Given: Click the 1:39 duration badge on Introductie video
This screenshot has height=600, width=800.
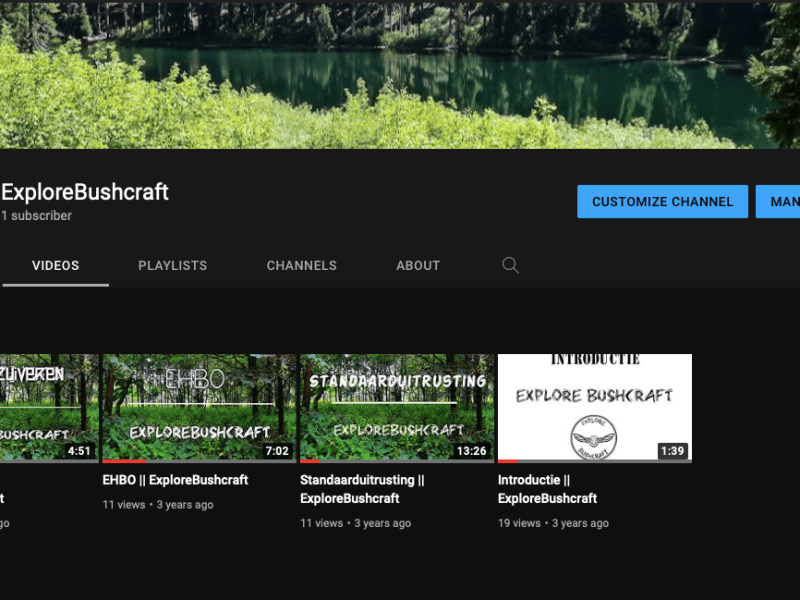Looking at the screenshot, I should click(x=673, y=451).
